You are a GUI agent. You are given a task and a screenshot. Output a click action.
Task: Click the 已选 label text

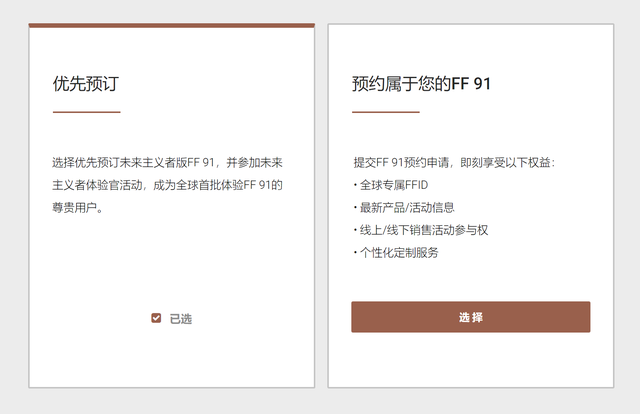click(x=181, y=318)
